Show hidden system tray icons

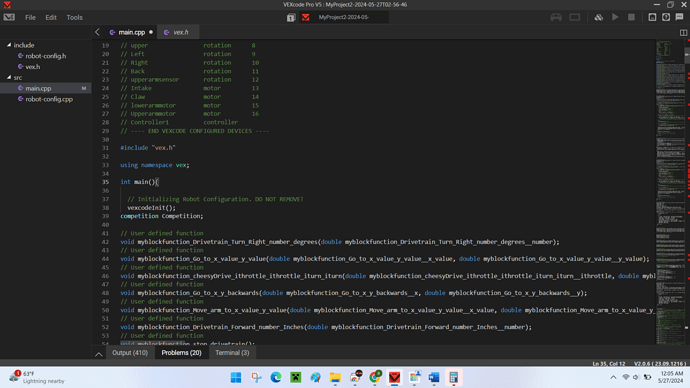click(x=613, y=377)
